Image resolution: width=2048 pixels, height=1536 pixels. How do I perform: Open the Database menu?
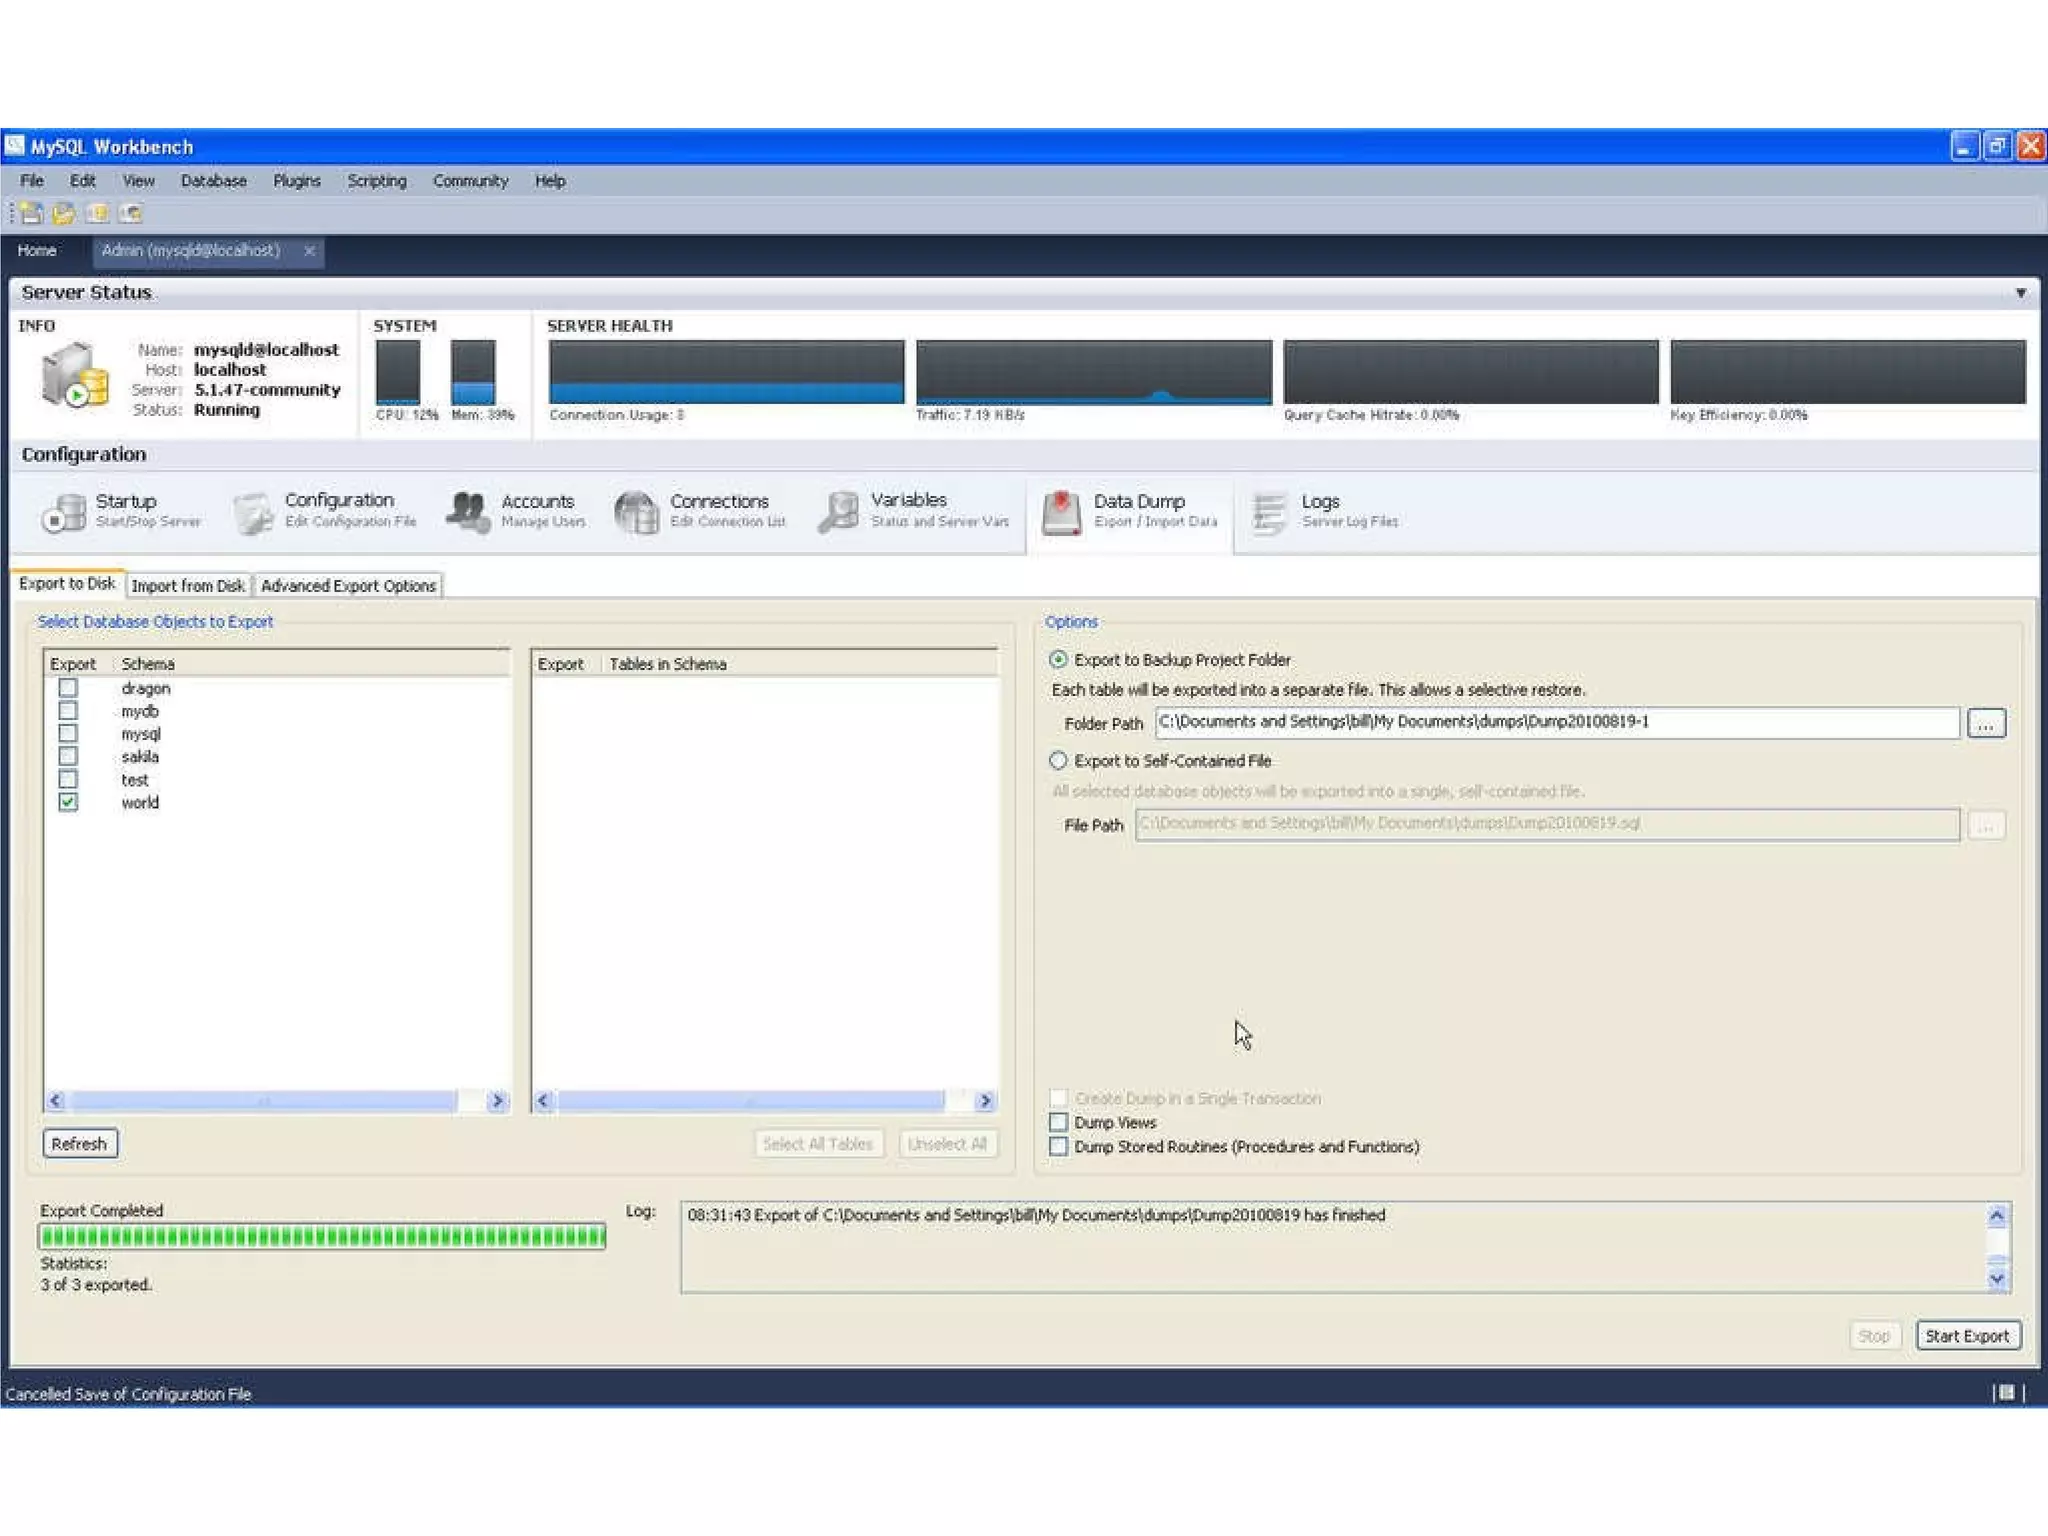(x=213, y=181)
